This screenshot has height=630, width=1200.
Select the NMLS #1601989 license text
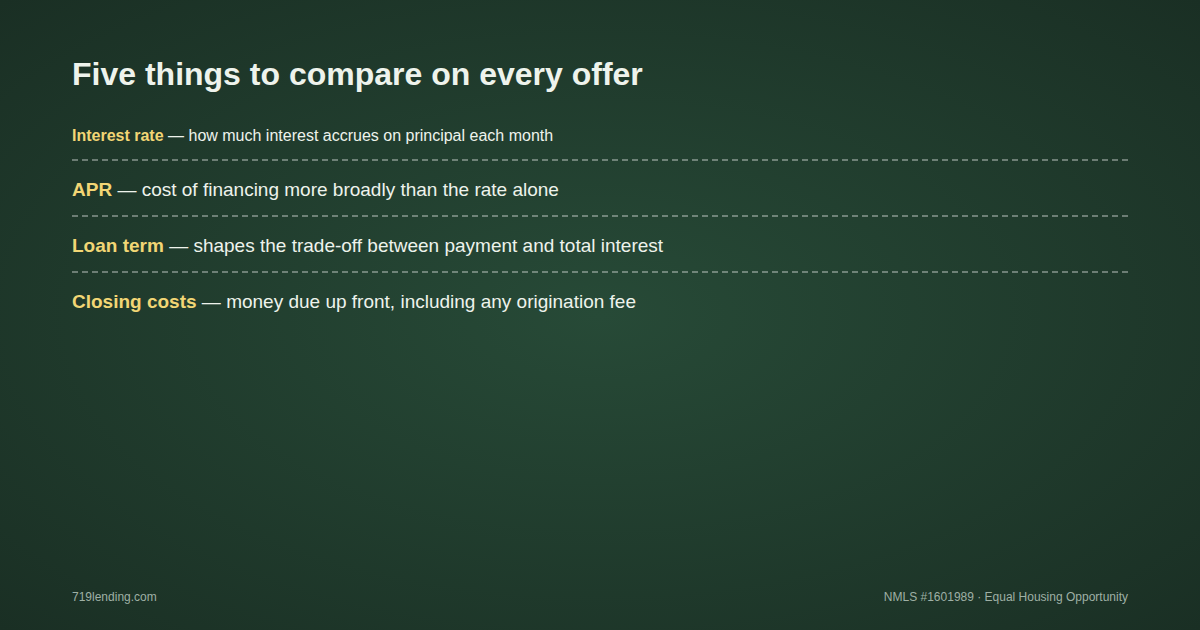928,597
